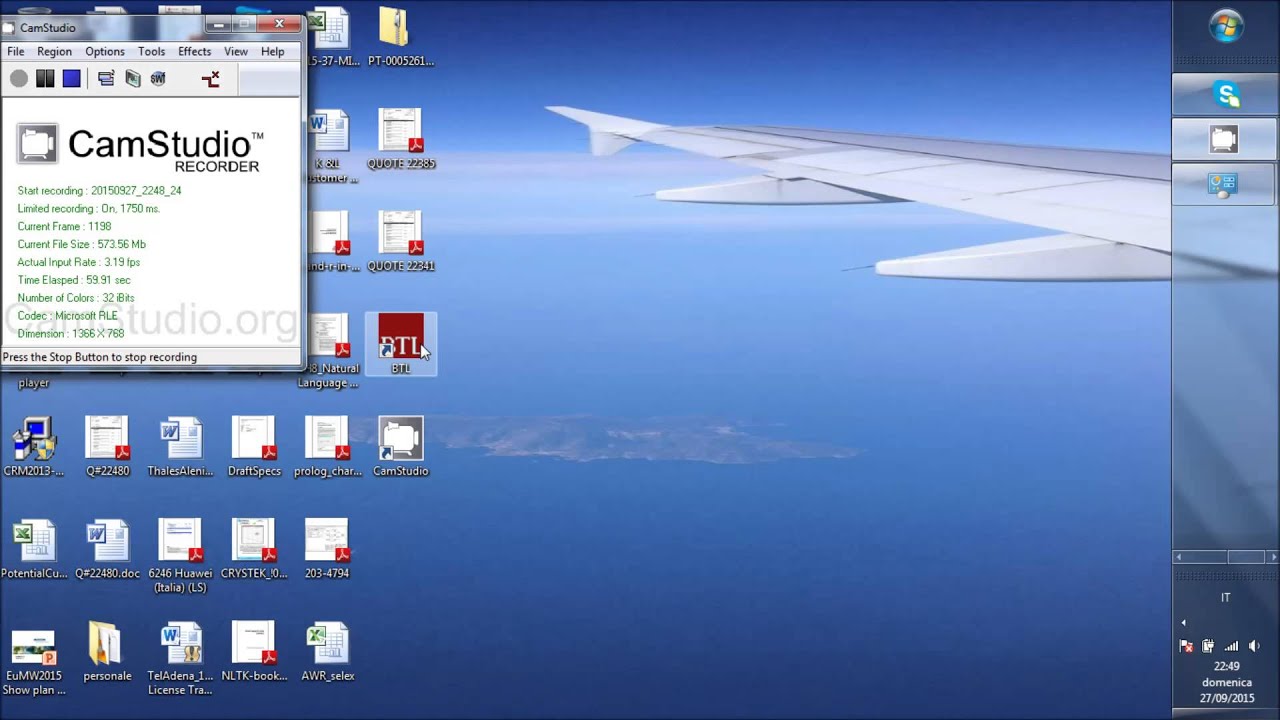This screenshot has width=1280, height=720.
Task: Open the network signal tray icon
Action: pos(1231,646)
